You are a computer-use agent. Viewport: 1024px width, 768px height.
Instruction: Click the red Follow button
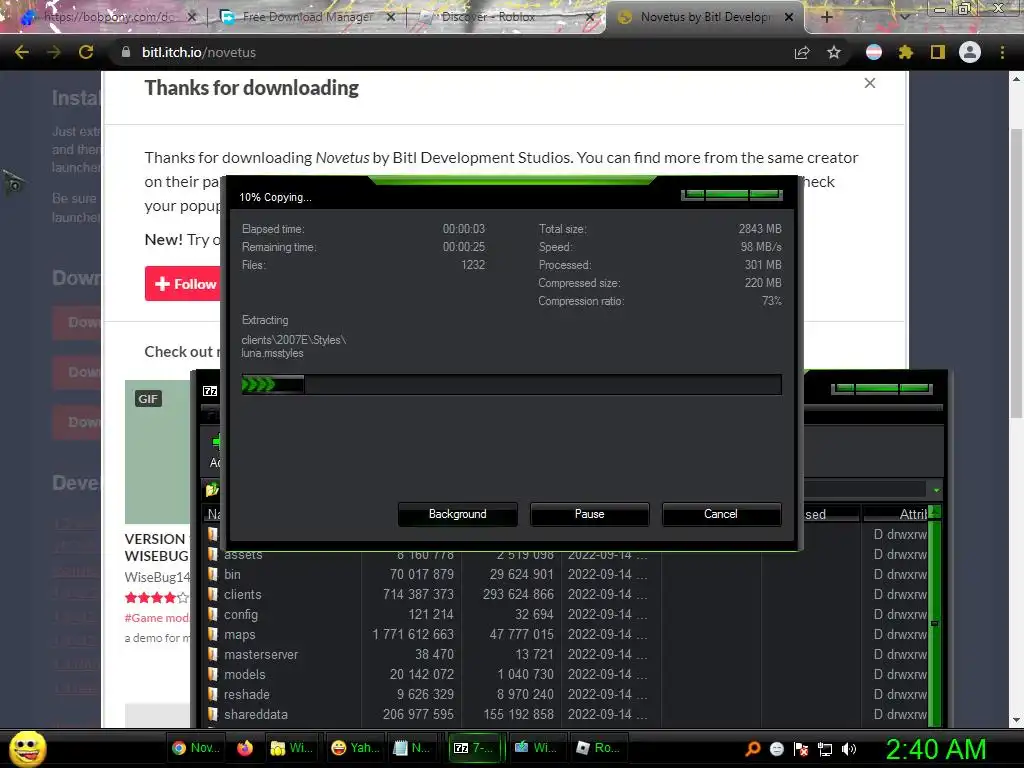coord(184,284)
